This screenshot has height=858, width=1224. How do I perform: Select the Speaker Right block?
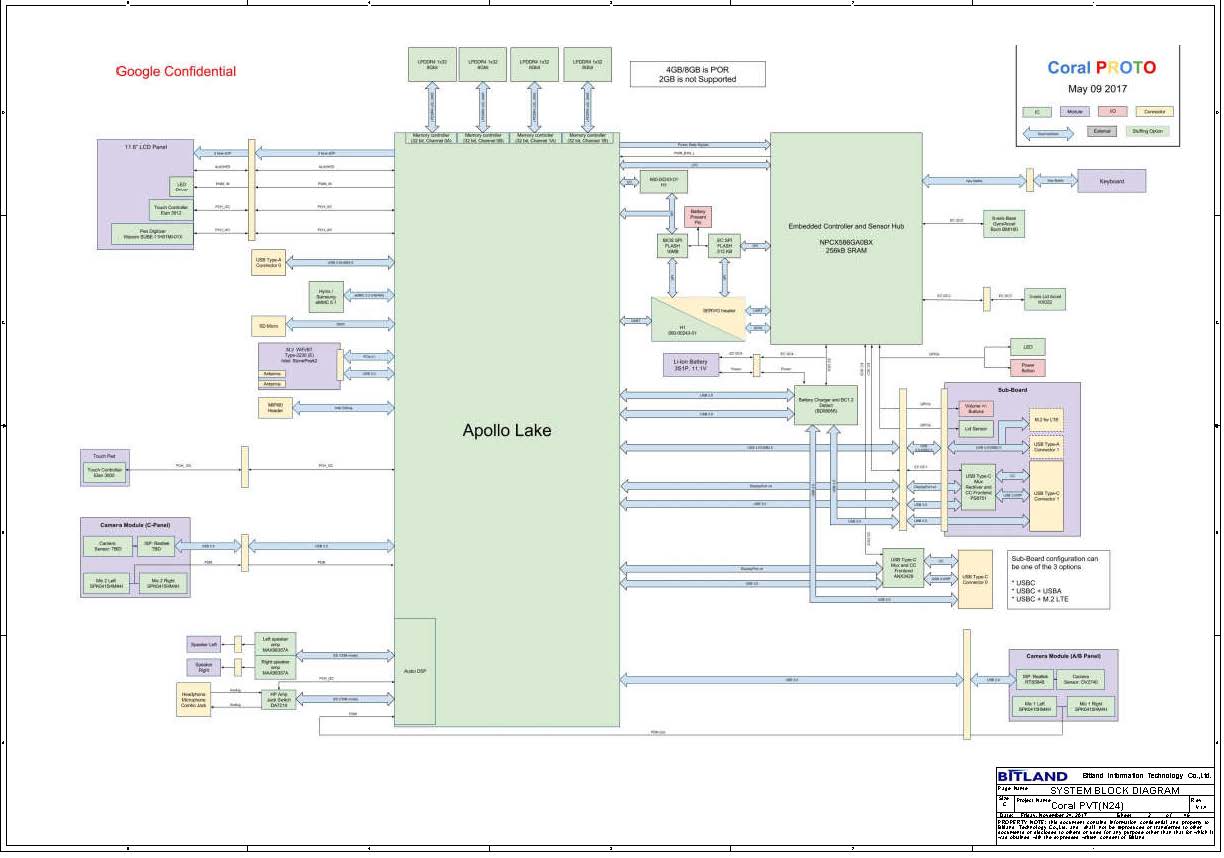[203, 667]
